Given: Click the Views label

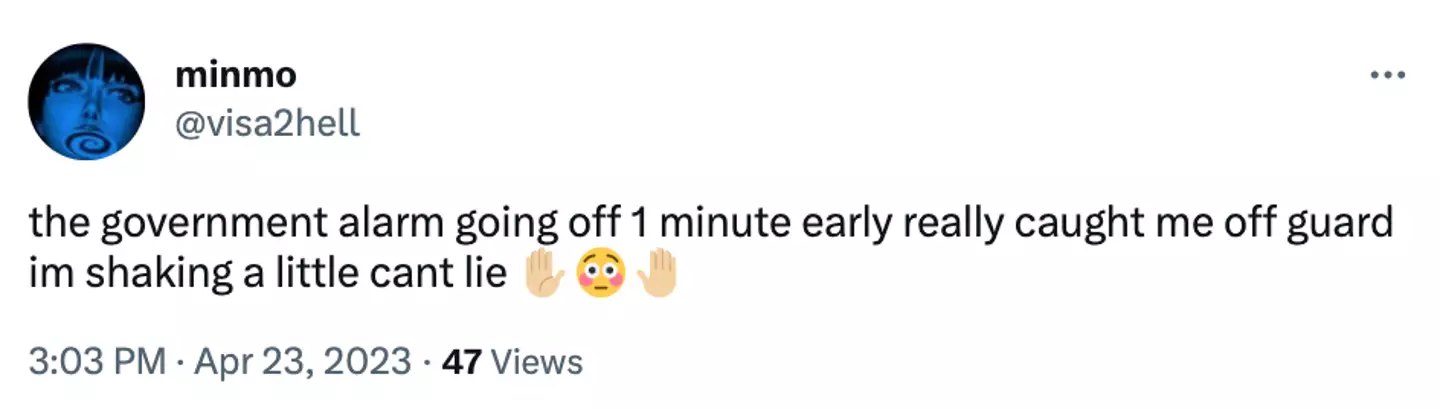Looking at the screenshot, I should 538,361.
